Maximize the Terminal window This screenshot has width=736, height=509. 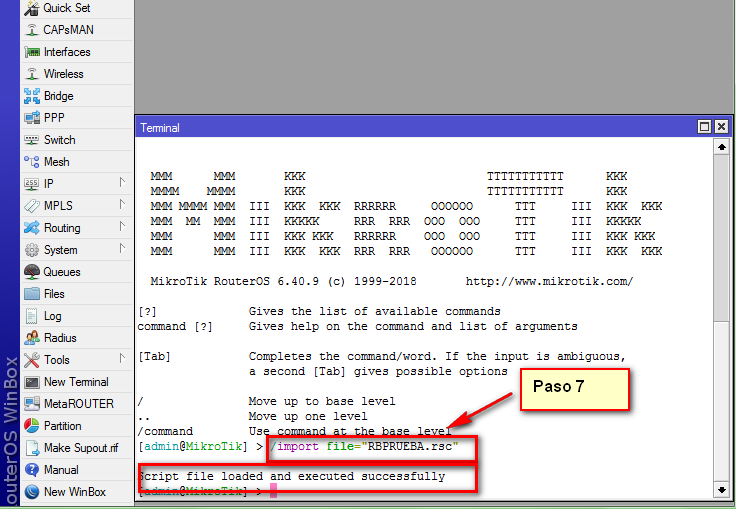pos(704,127)
